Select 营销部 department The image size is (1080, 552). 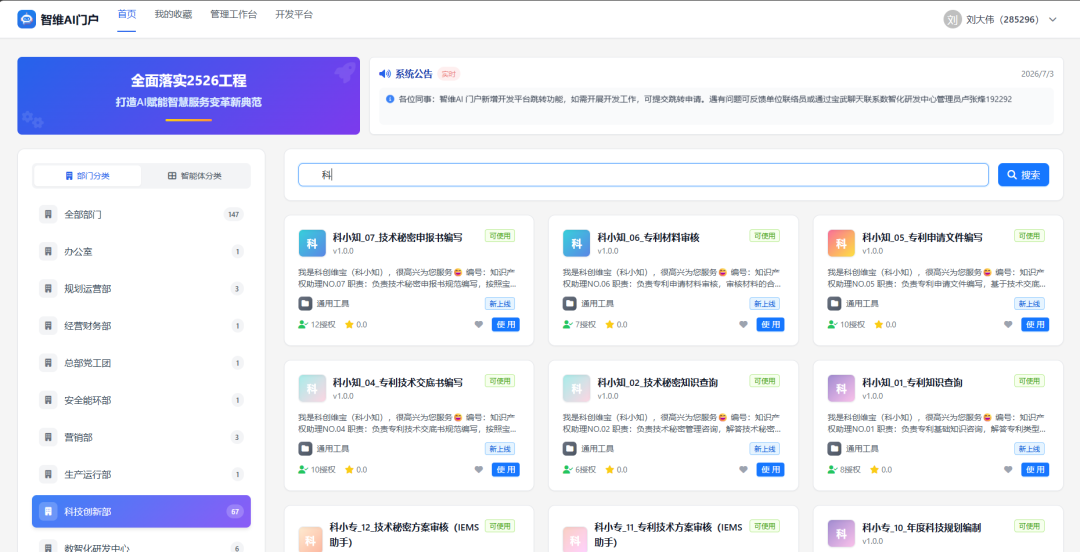tap(141, 438)
